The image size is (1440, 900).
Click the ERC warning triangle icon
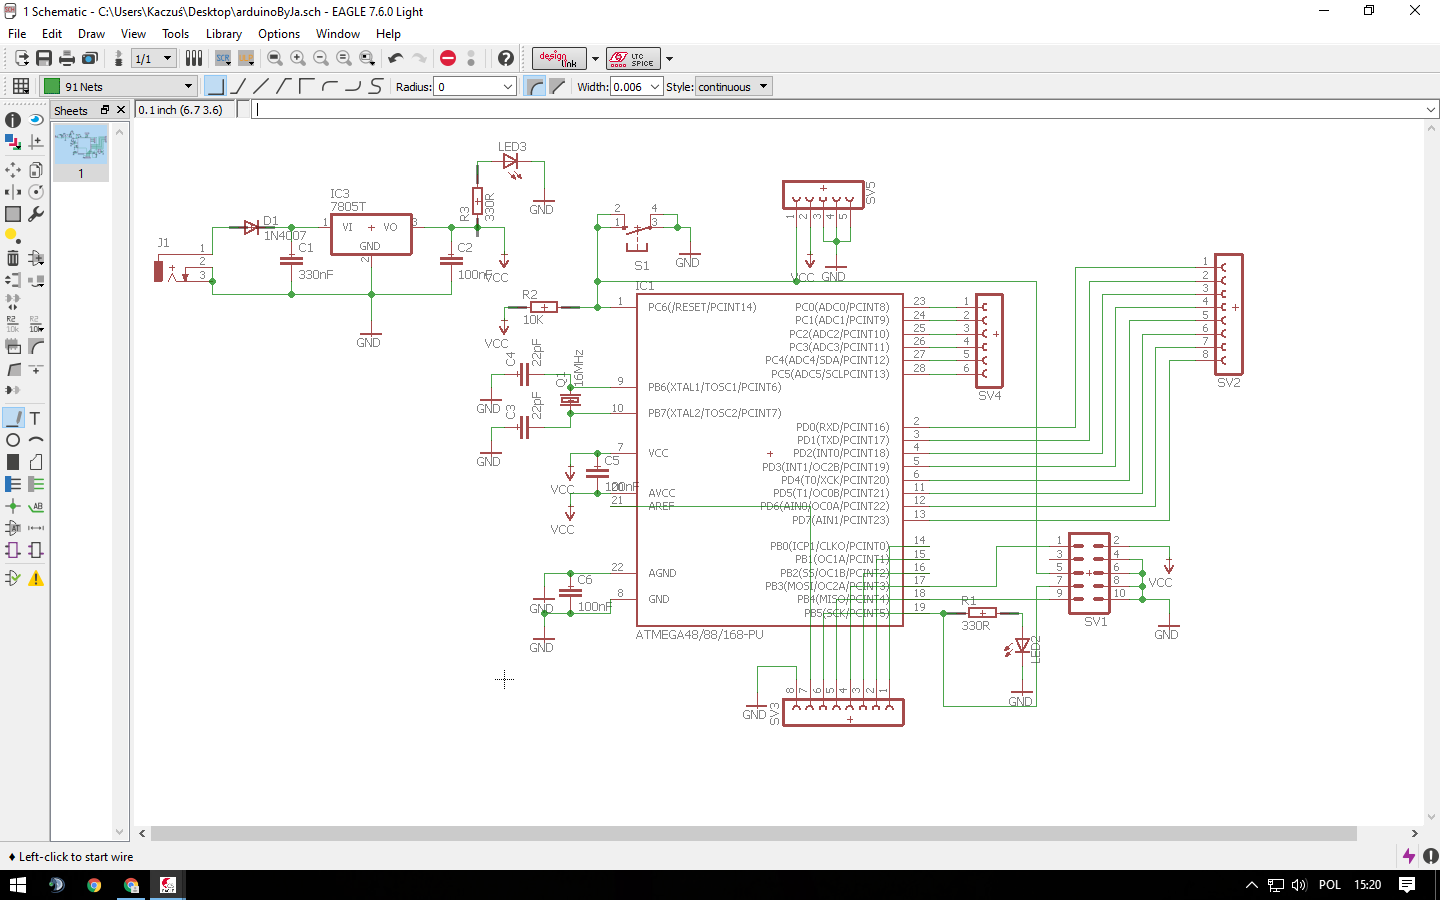coord(36,578)
